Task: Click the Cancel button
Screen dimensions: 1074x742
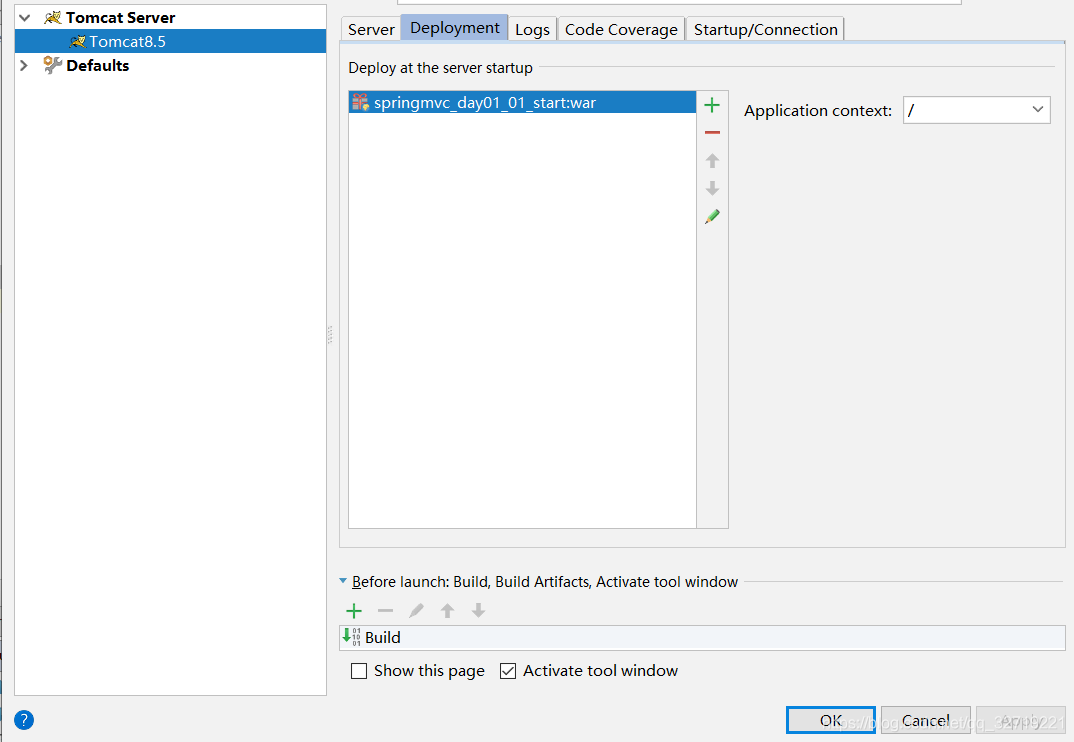Action: click(x=925, y=720)
